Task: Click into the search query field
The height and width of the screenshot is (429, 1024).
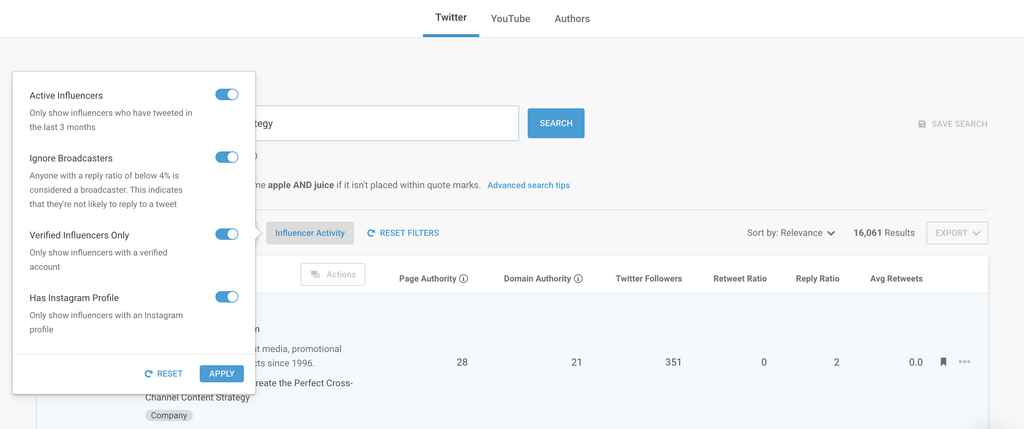Action: point(385,124)
